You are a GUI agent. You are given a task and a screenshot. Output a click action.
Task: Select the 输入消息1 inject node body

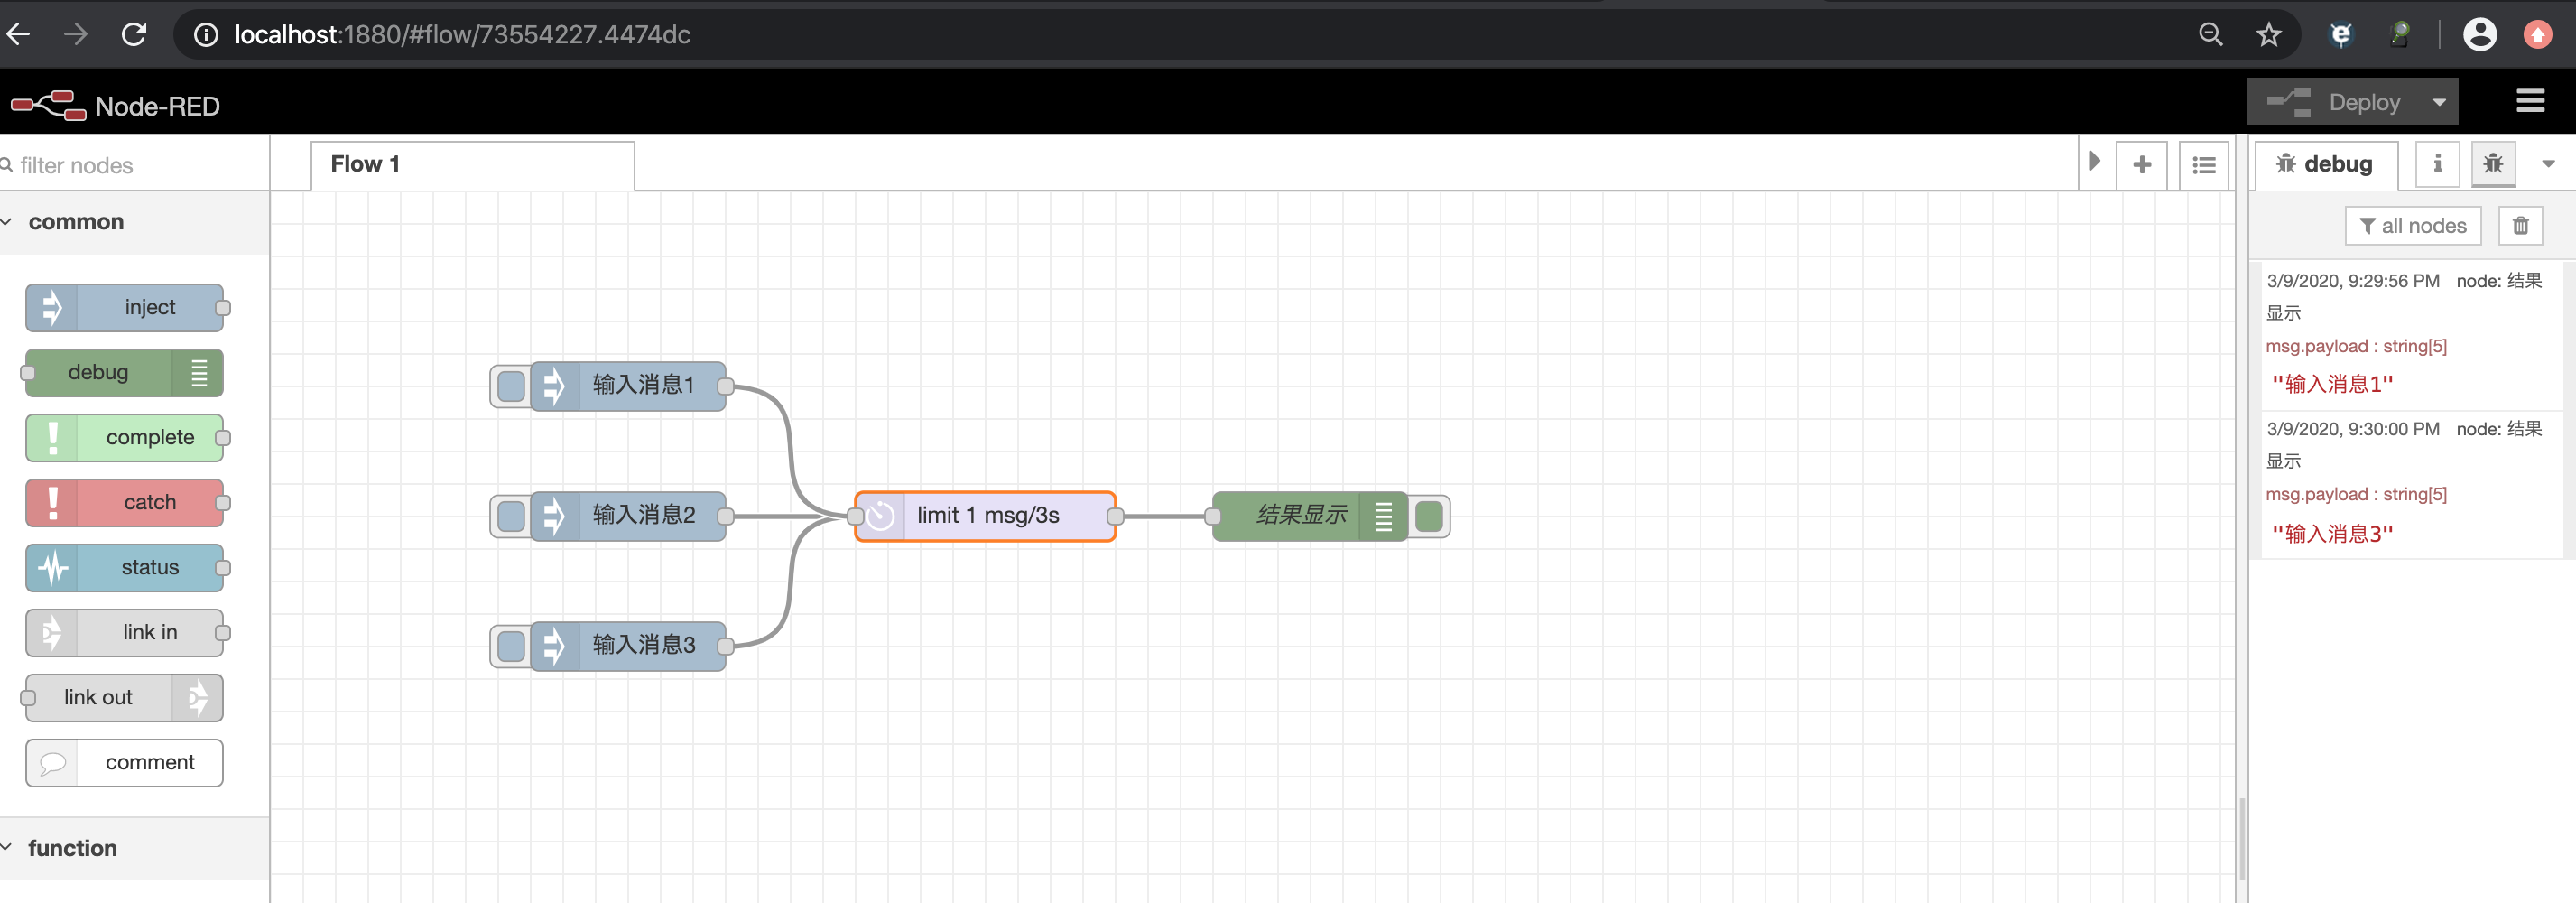click(x=628, y=386)
